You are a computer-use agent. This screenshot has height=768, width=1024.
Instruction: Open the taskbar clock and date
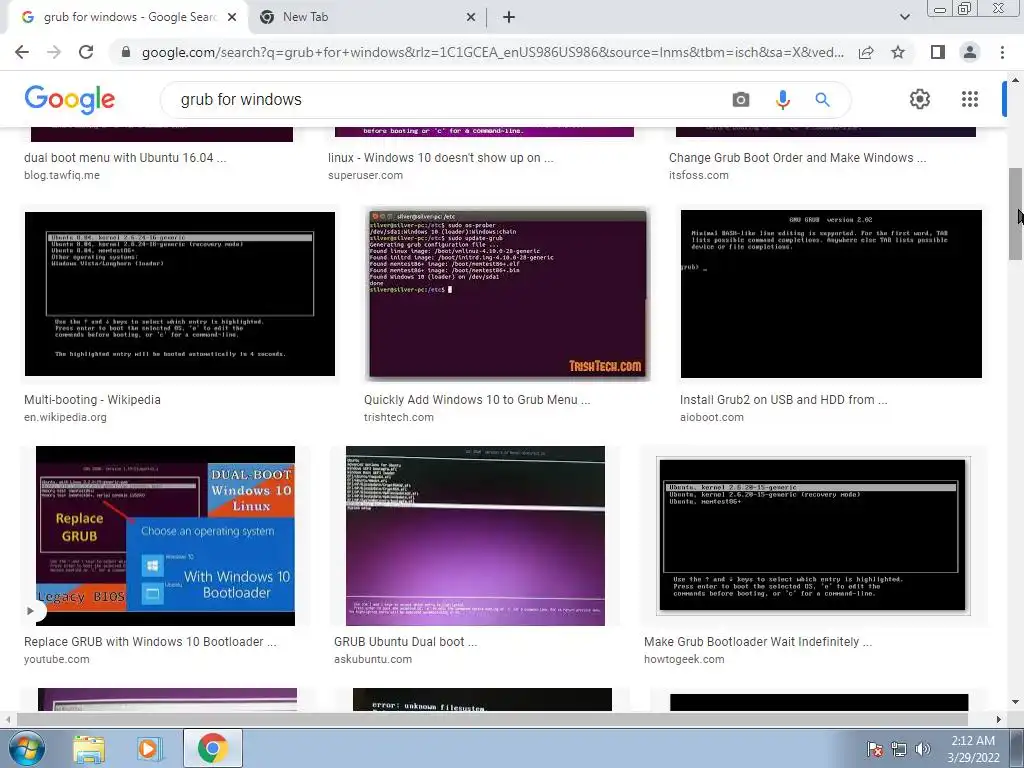[973, 749]
